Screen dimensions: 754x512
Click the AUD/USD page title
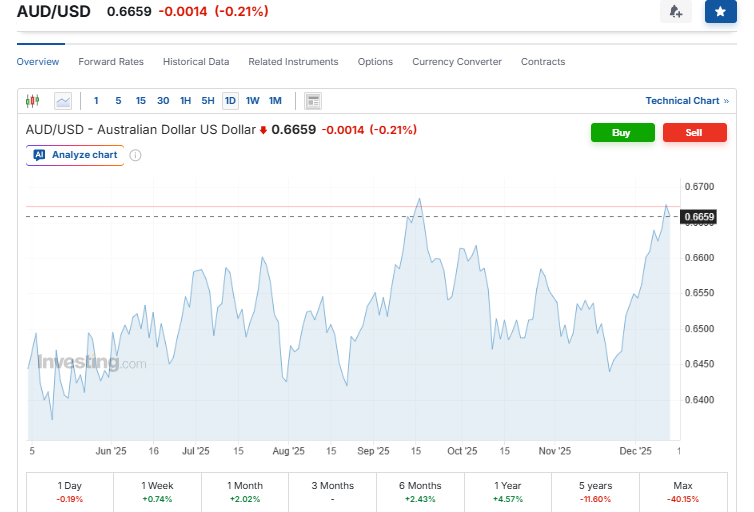(x=53, y=11)
